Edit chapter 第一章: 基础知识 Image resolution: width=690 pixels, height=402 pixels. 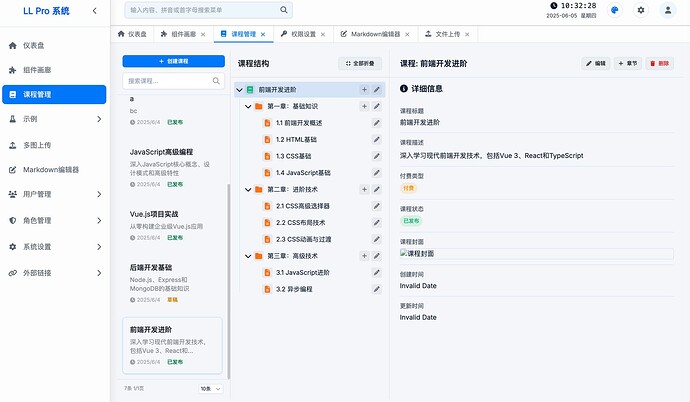(x=377, y=106)
